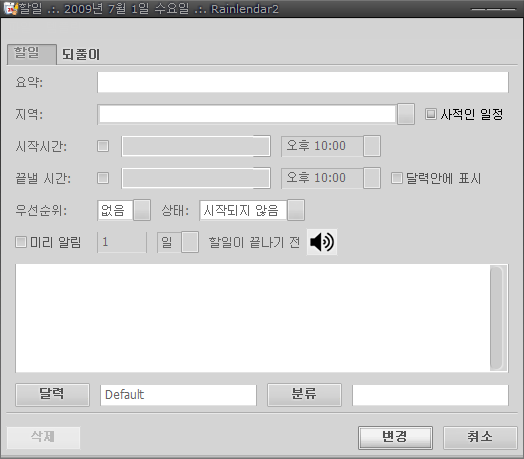Open the 끝낼 시간 time dropdown
Image resolution: width=524 pixels, height=459 pixels.
click(x=372, y=178)
